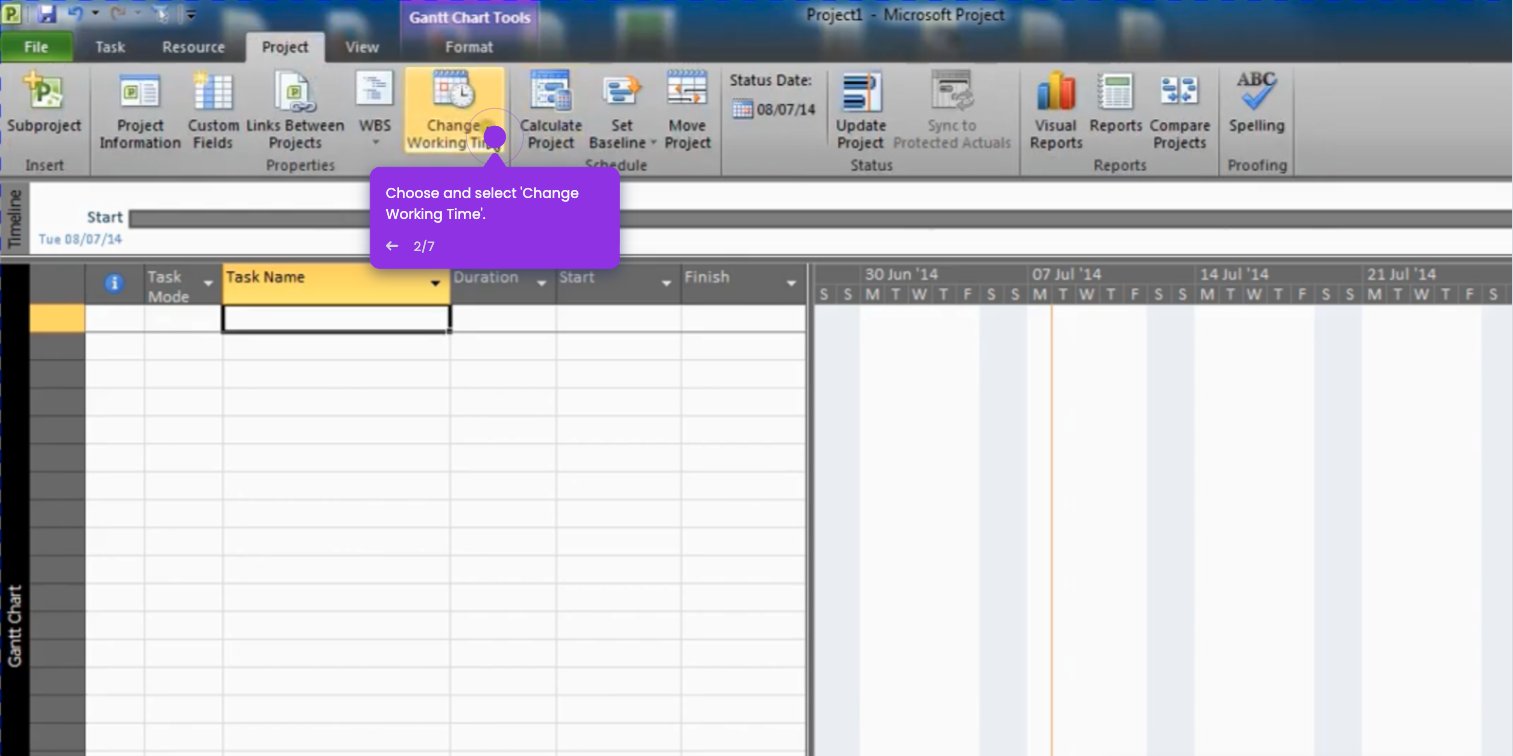
Task: Click the Gantt Chart side label
Action: (x=14, y=626)
